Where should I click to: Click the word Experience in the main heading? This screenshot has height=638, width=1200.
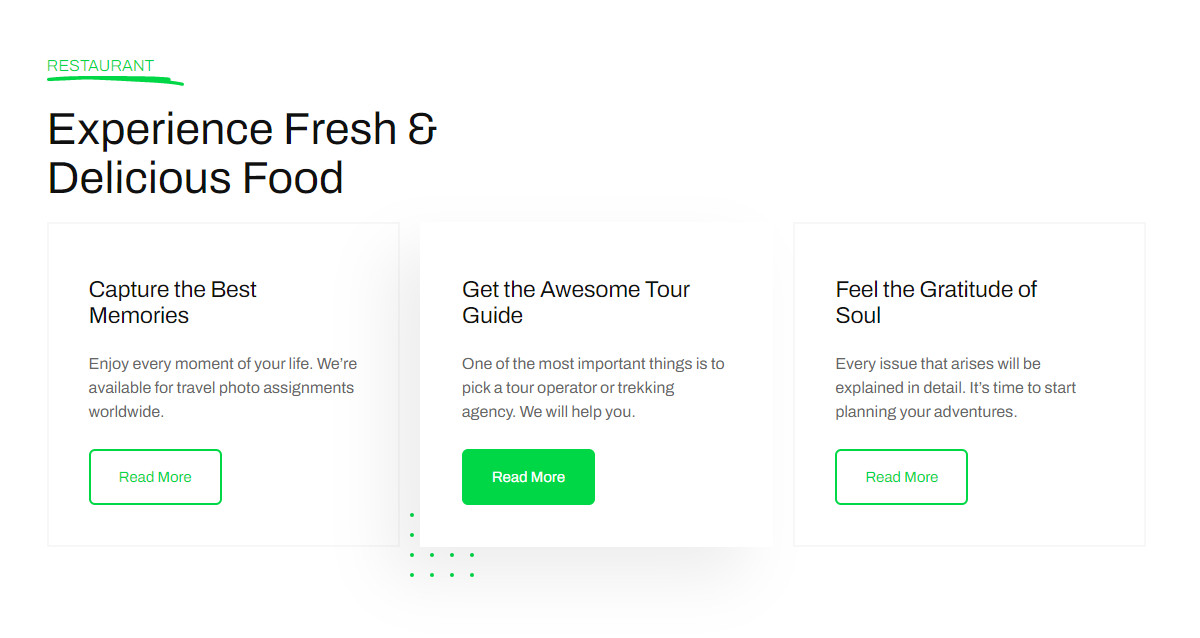(160, 130)
